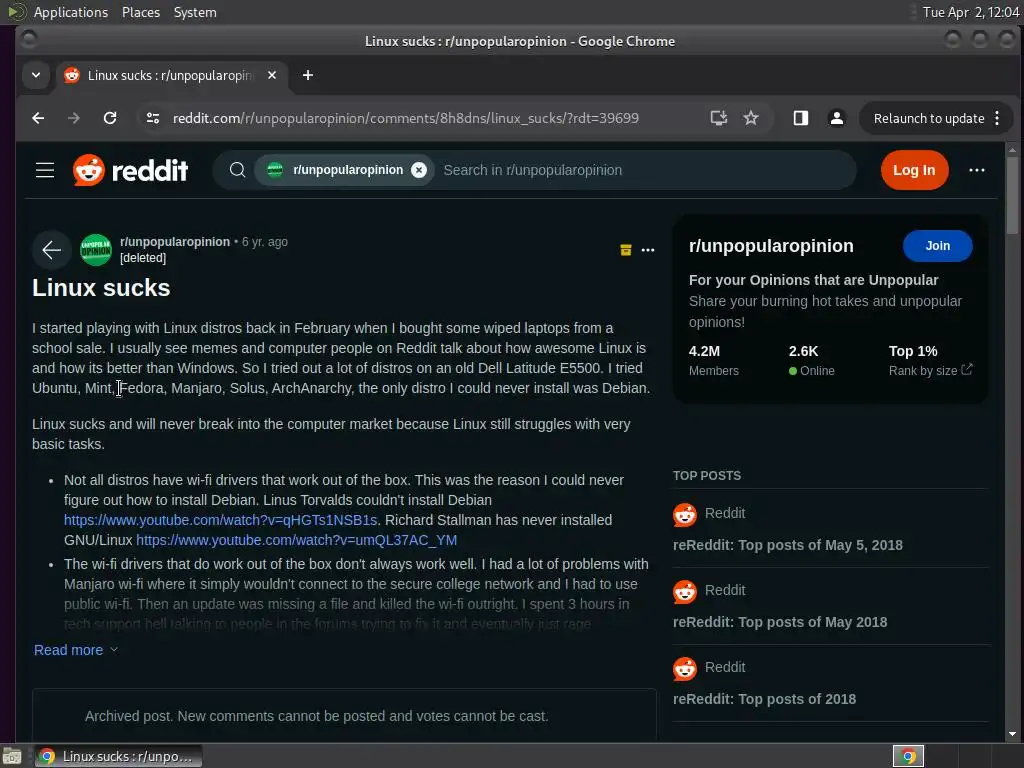
Task: Go back with the browser back arrow
Action: [38, 118]
